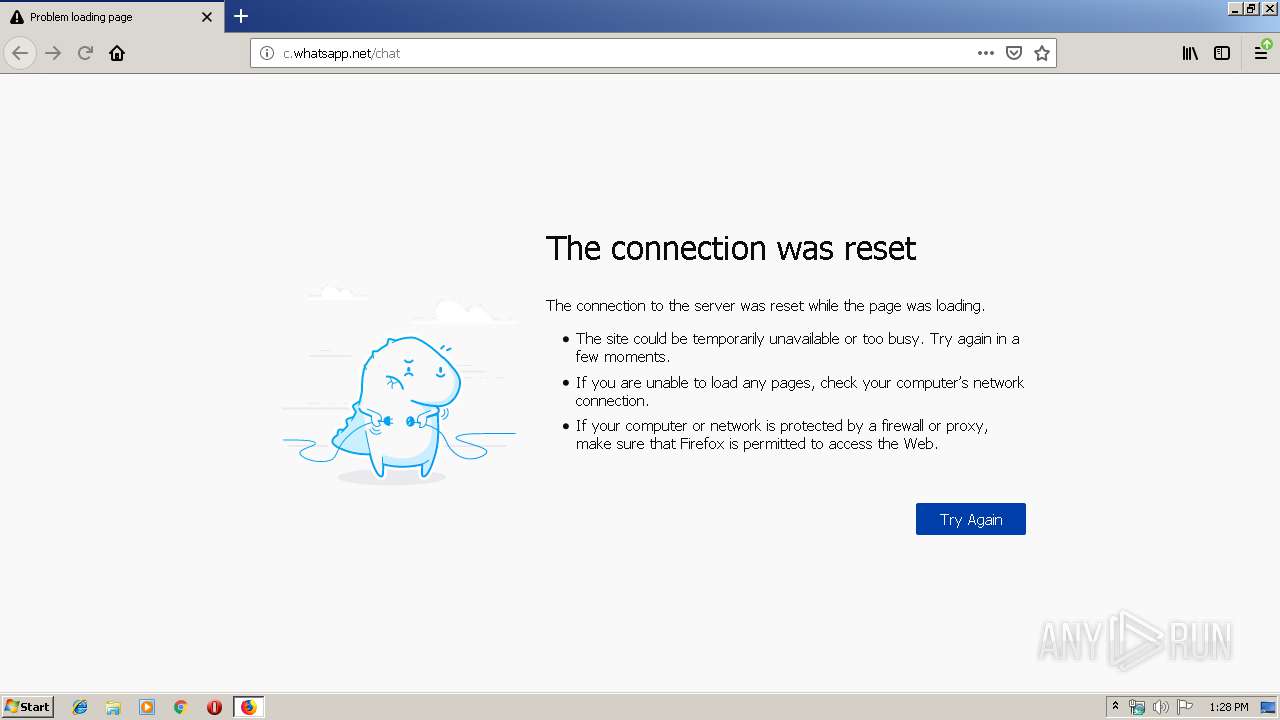Click the heading 'The connection was reset'
The width and height of the screenshot is (1280, 720).
tap(731, 248)
